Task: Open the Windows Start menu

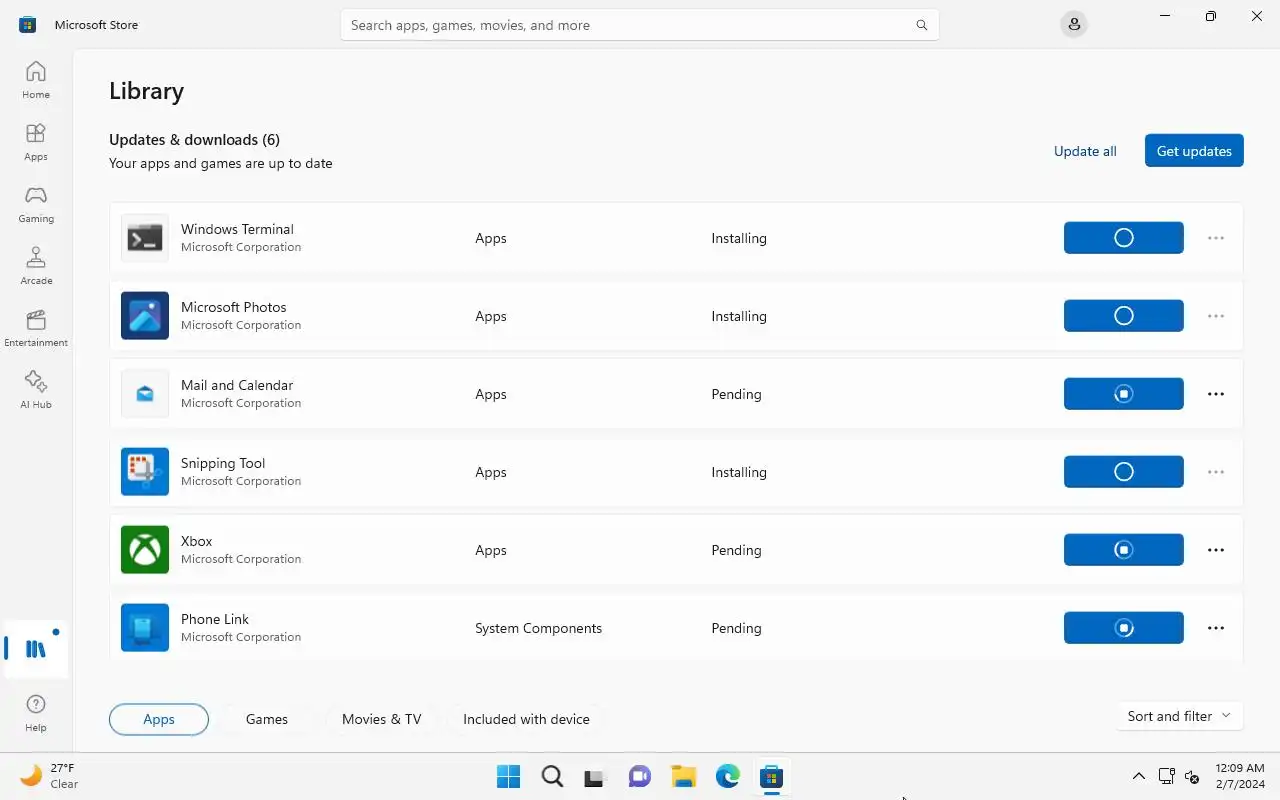Action: 508,776
